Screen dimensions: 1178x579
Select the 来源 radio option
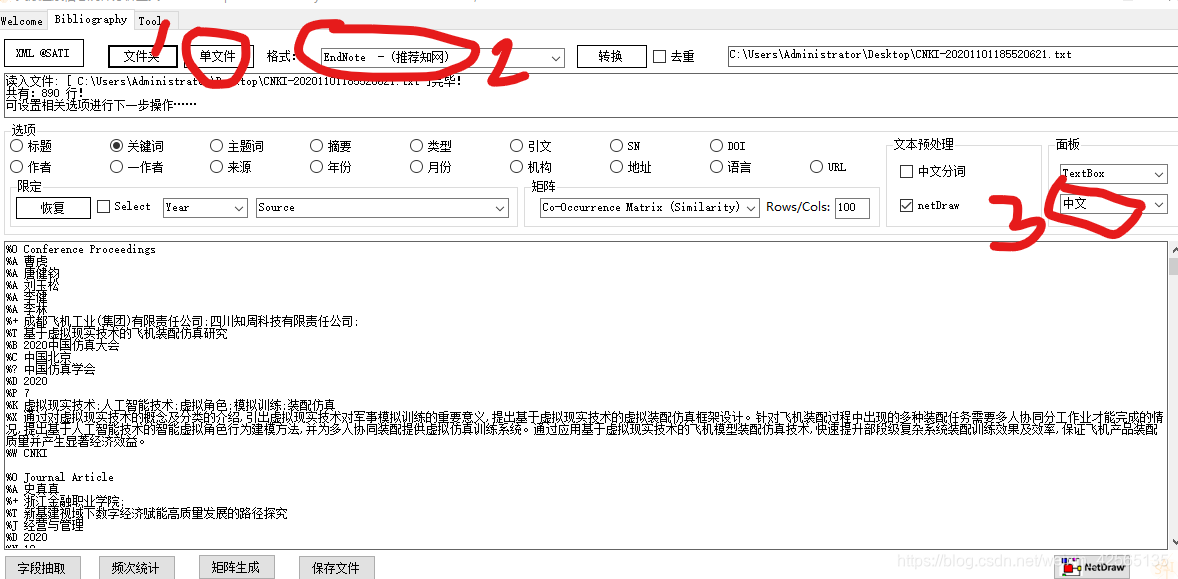(216, 167)
